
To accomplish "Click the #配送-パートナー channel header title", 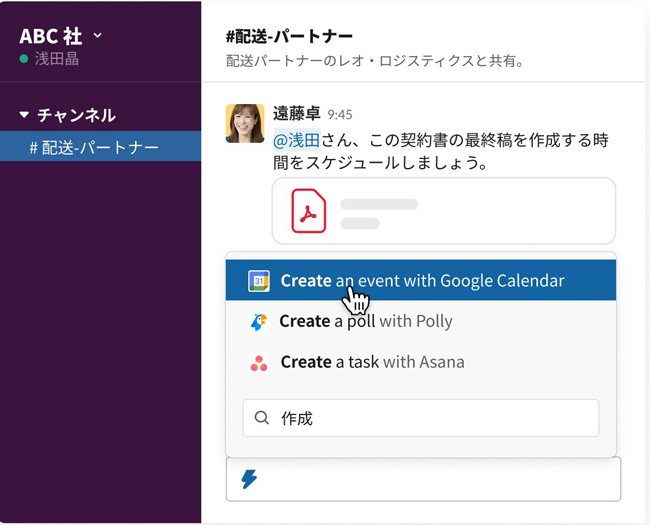I will coord(290,37).
